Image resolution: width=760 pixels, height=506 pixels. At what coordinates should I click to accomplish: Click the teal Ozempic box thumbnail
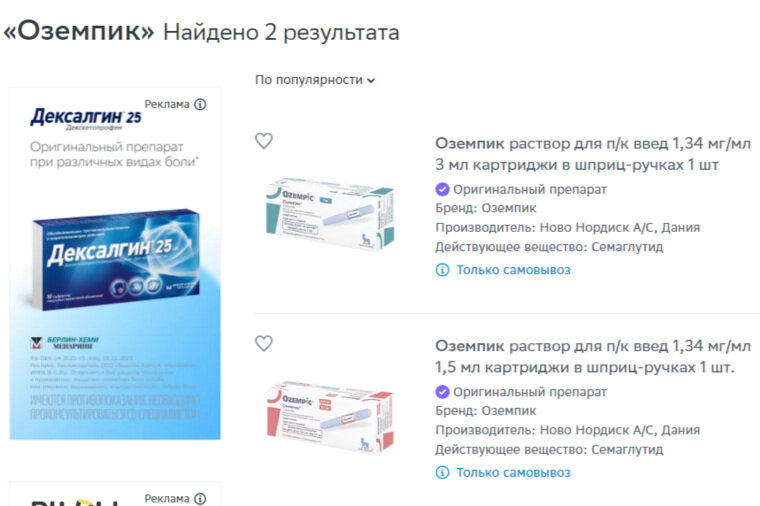pyautogui.click(x=330, y=213)
